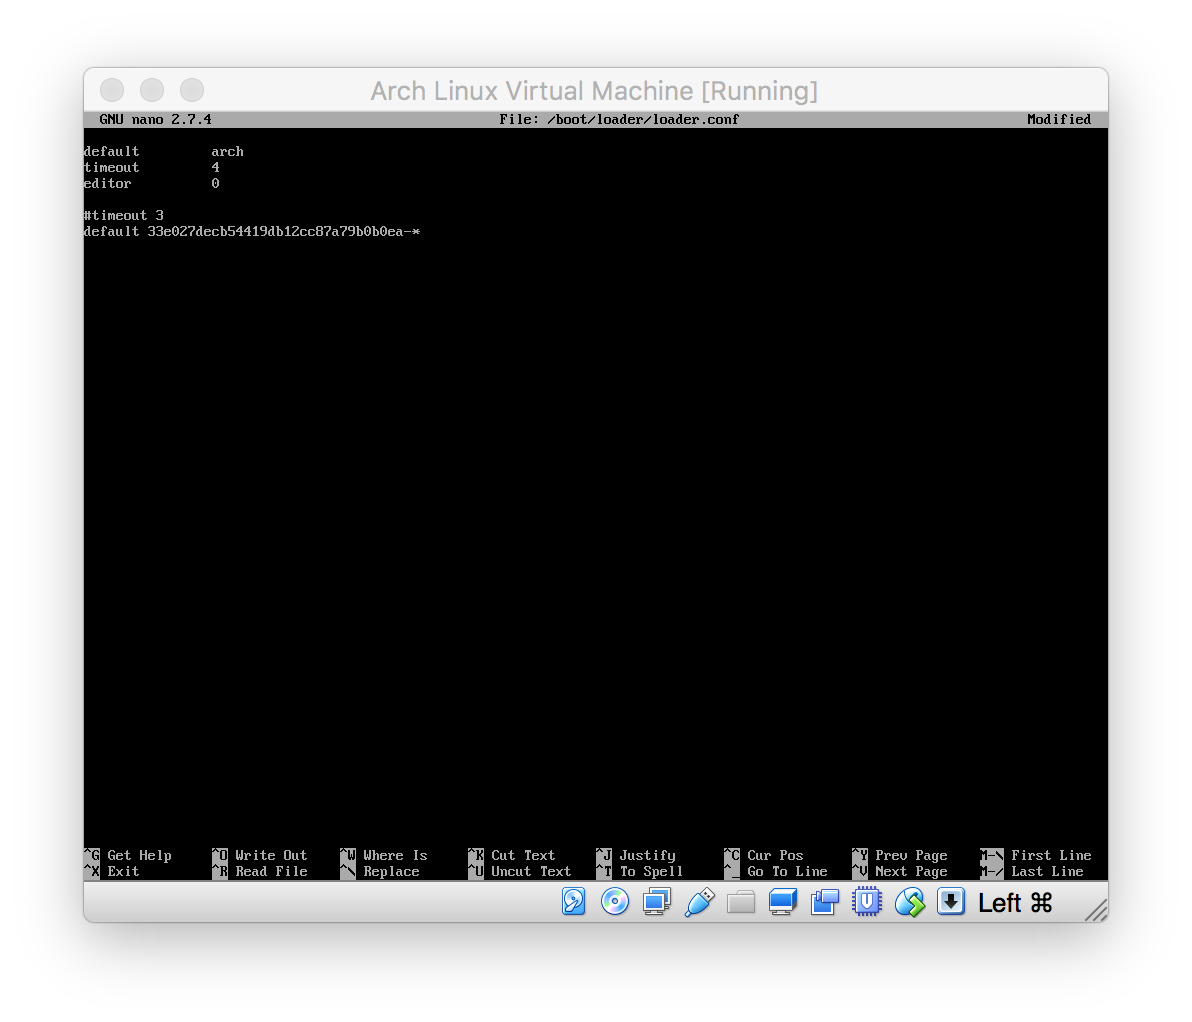Click the File: /boot/loader/loader.conf header

tap(619, 119)
